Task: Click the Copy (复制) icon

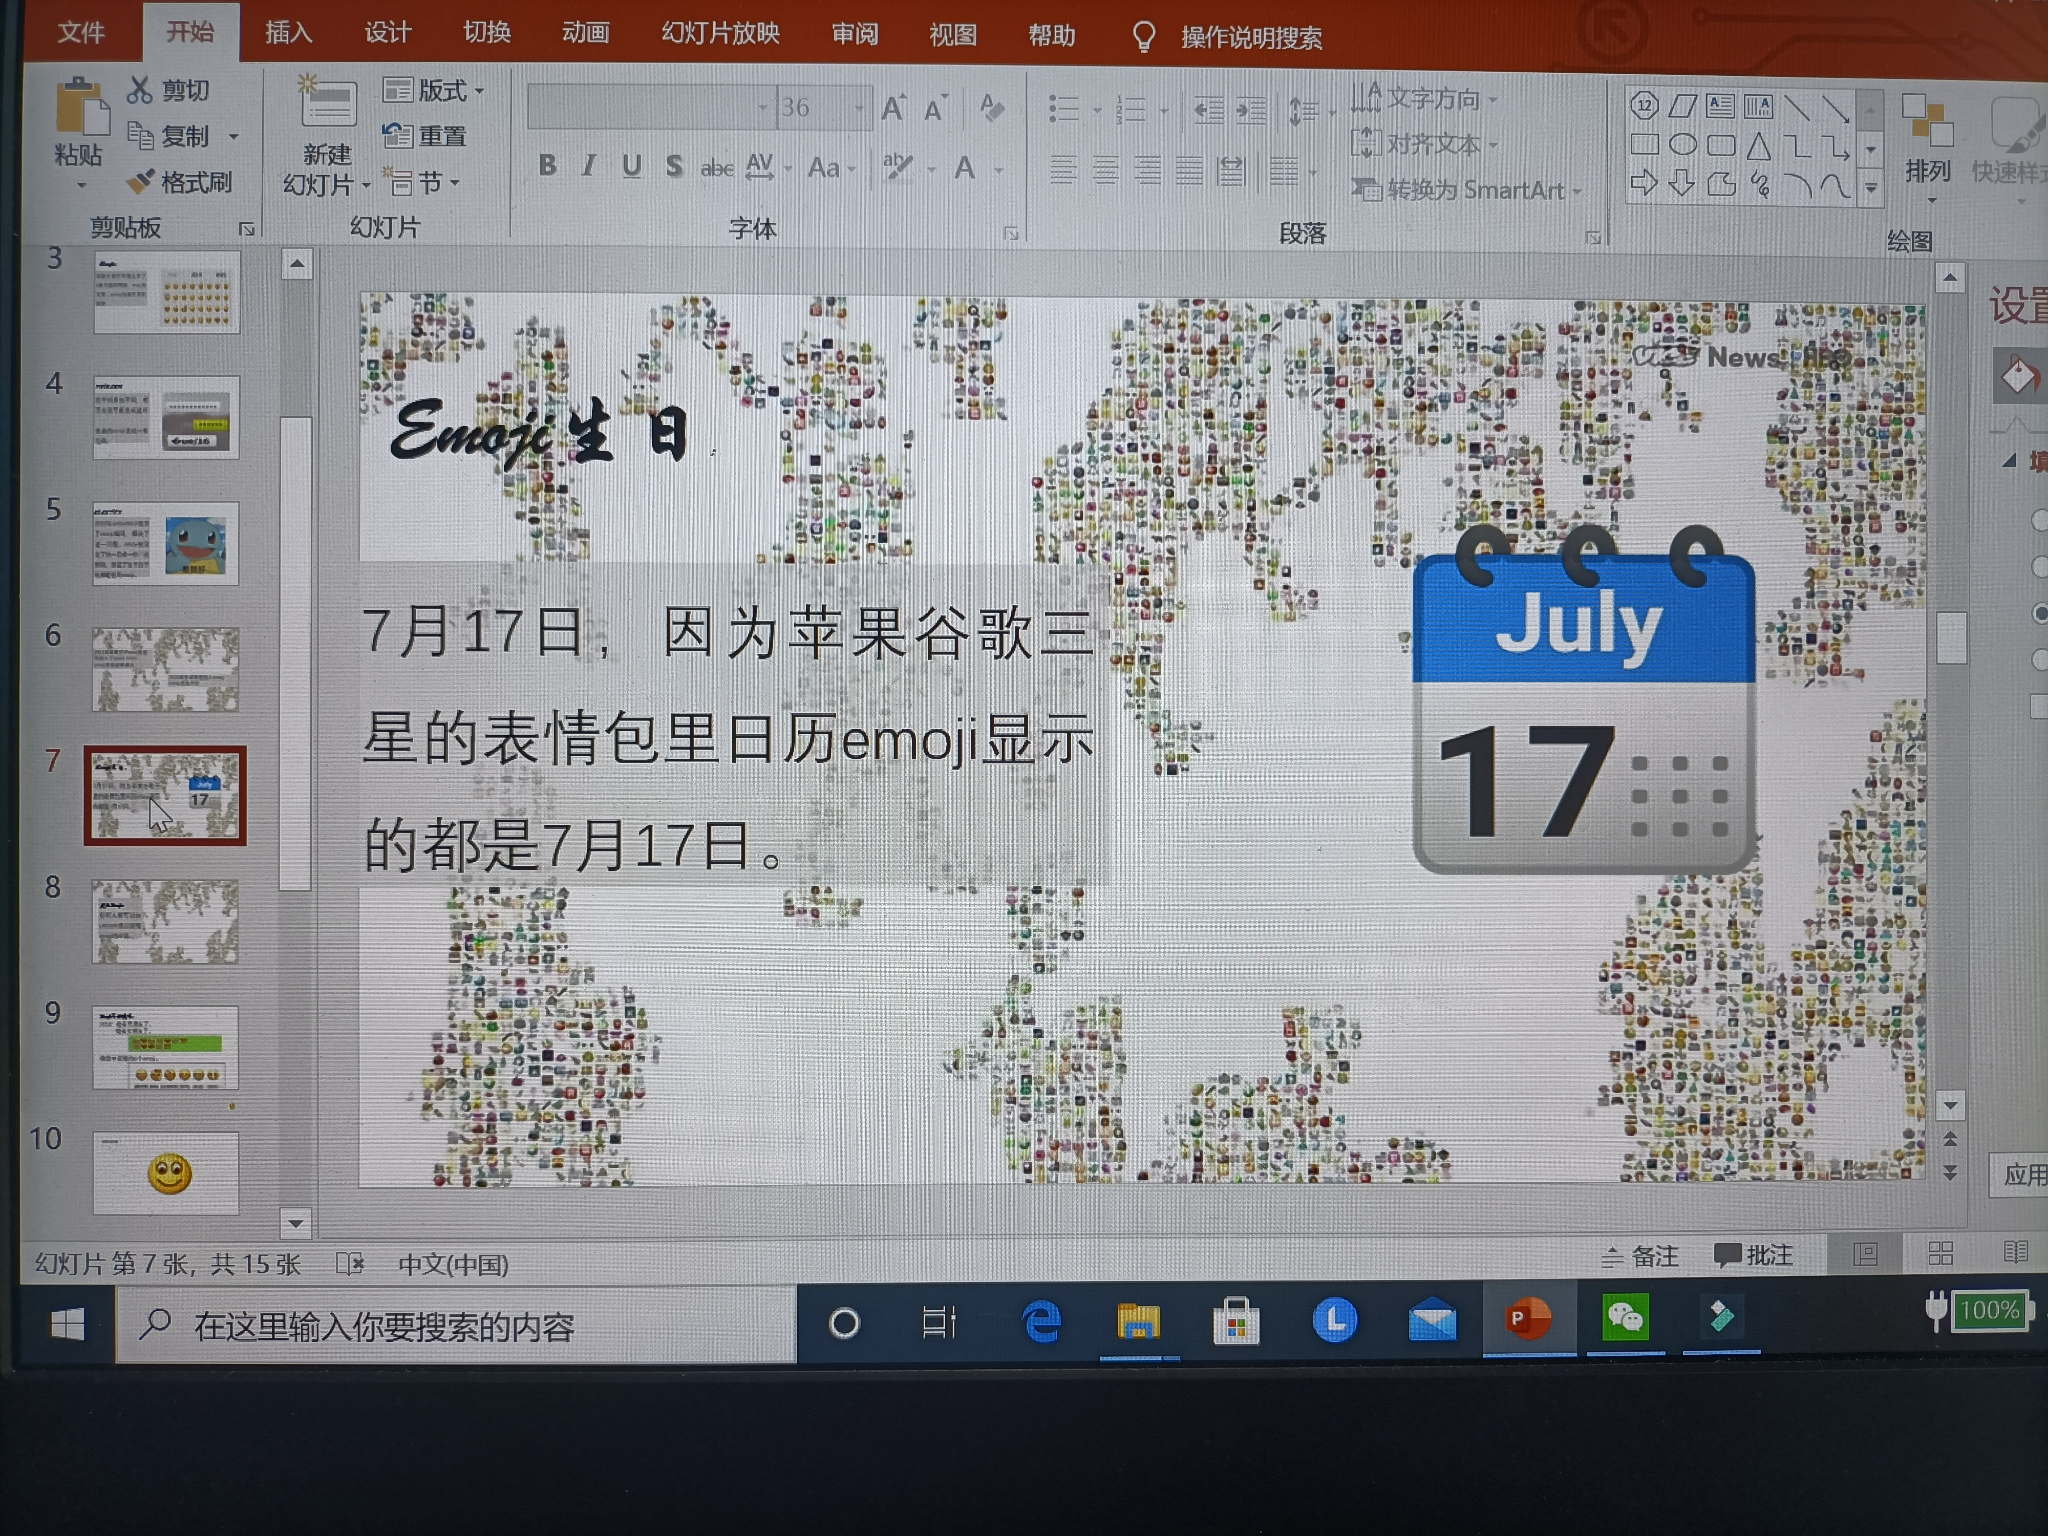Action: click(140, 135)
